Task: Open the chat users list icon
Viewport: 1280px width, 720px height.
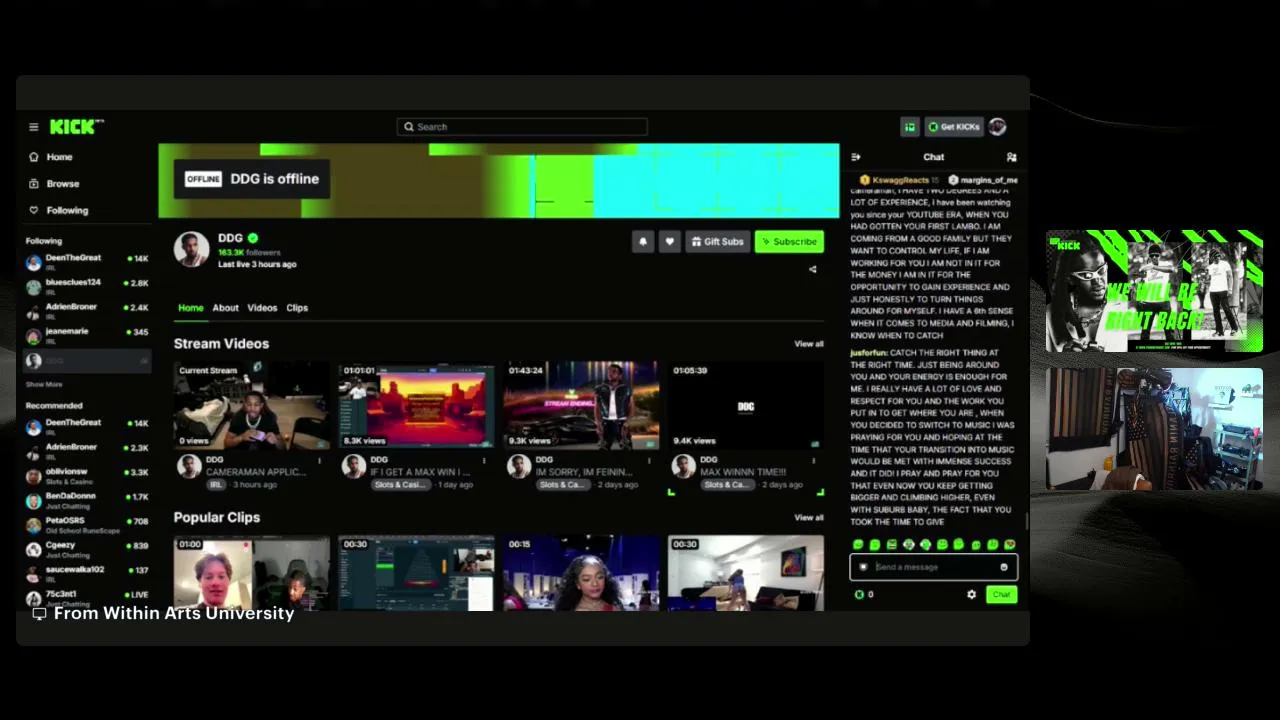Action: (x=1011, y=157)
